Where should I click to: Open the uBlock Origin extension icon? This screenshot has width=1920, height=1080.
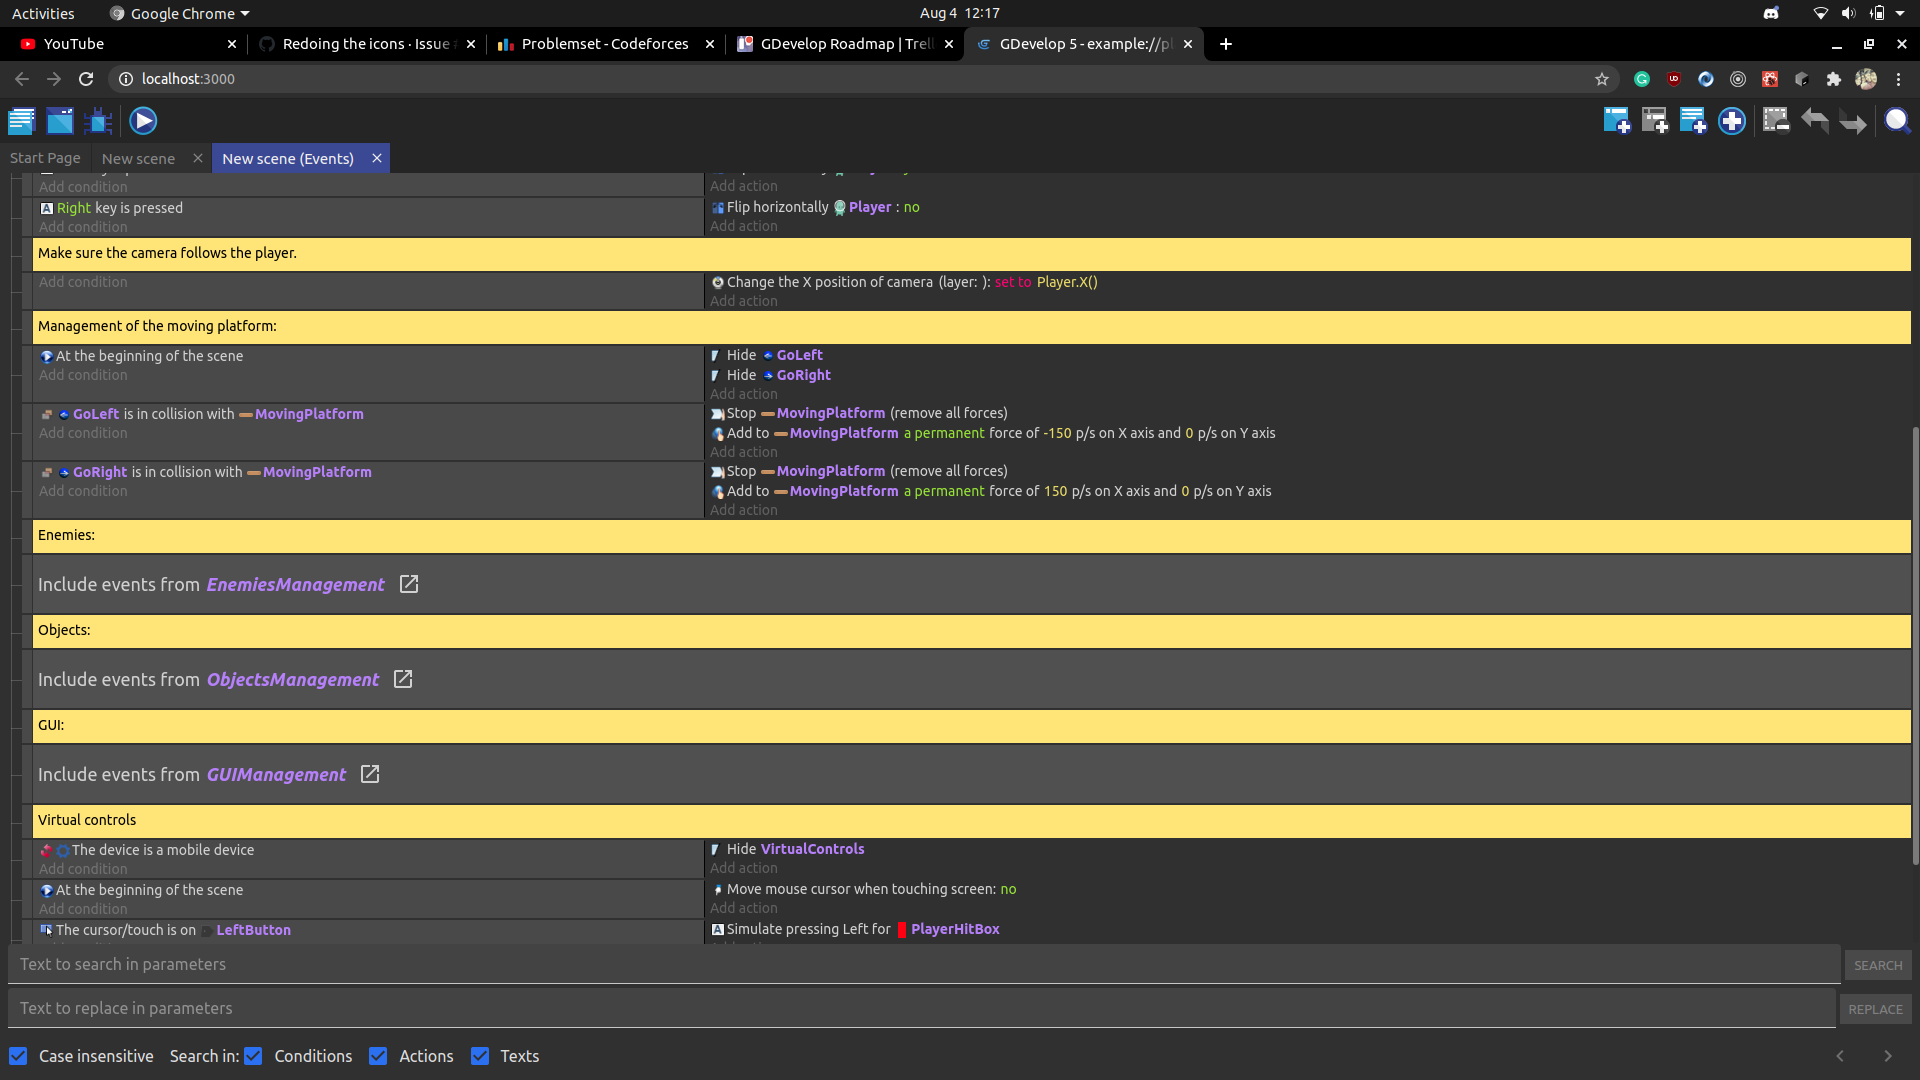click(x=1674, y=79)
